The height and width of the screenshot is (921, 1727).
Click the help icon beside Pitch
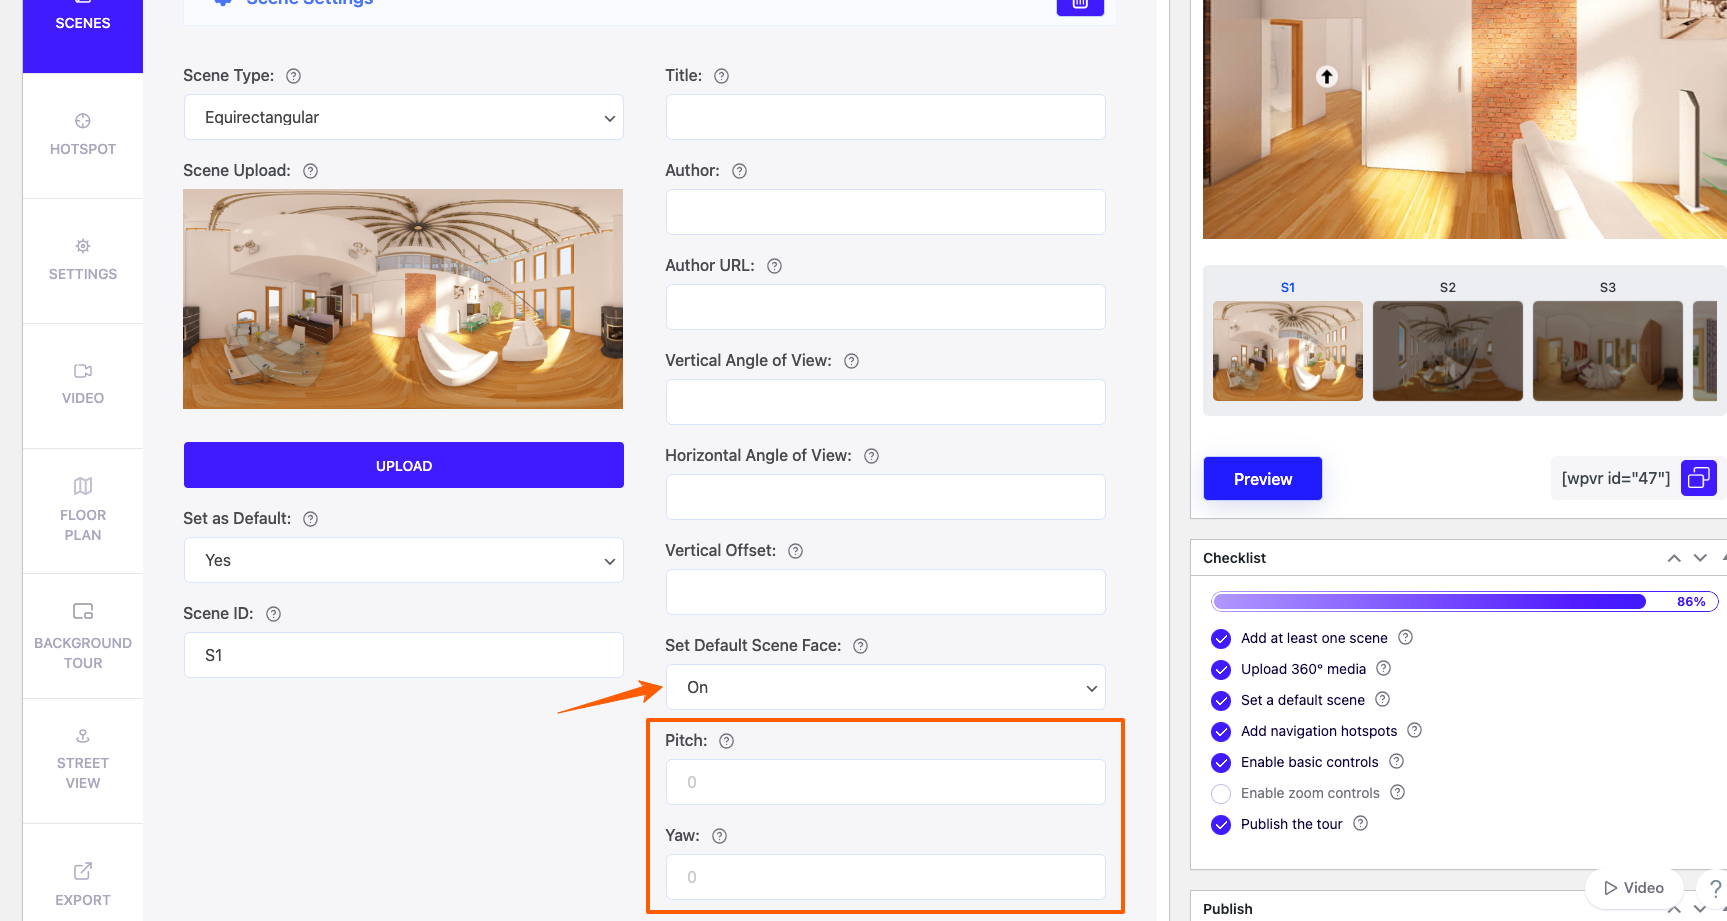click(x=726, y=741)
